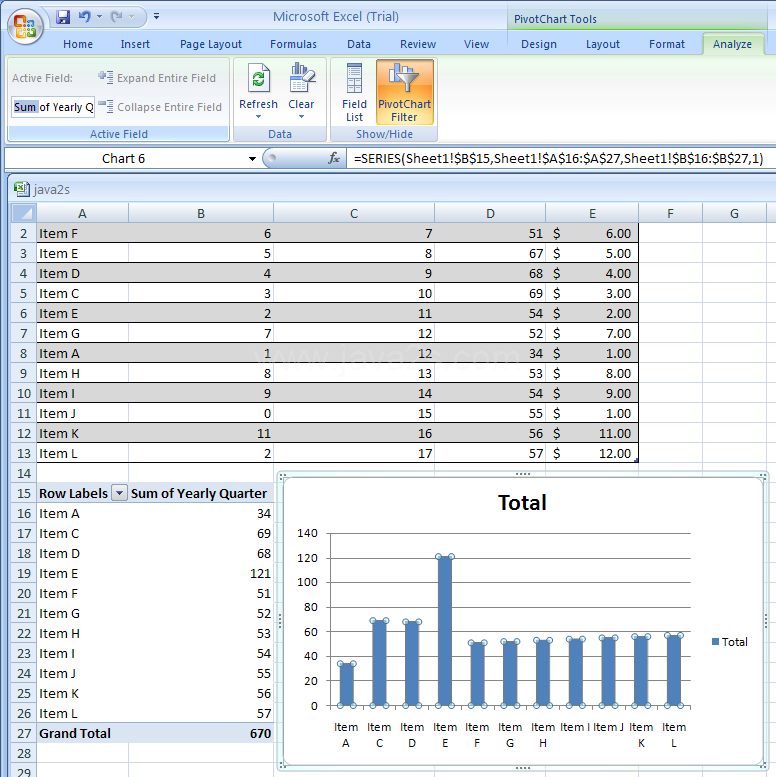Switch to PivotChart Design tab

[539, 44]
